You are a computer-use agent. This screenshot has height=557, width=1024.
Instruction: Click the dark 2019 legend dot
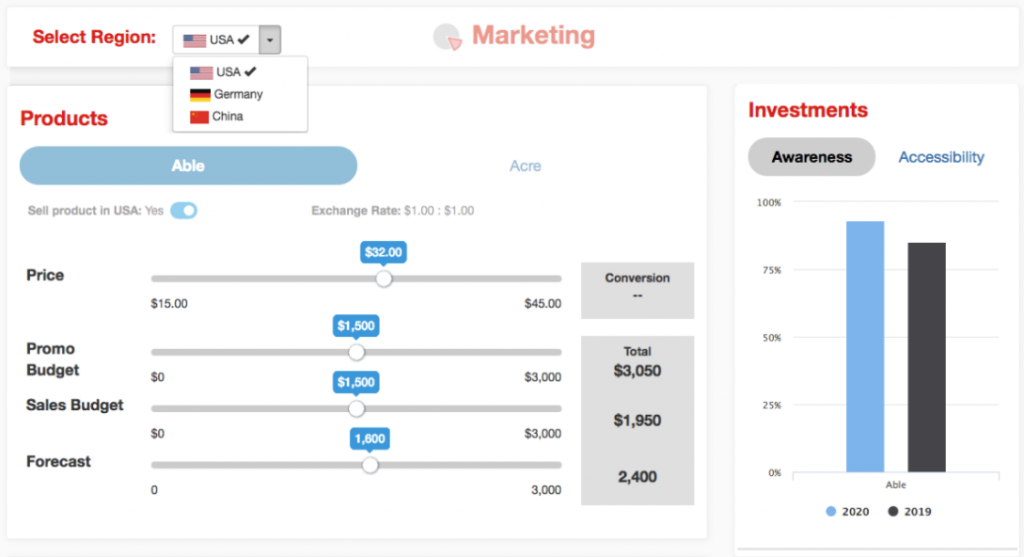(x=893, y=511)
